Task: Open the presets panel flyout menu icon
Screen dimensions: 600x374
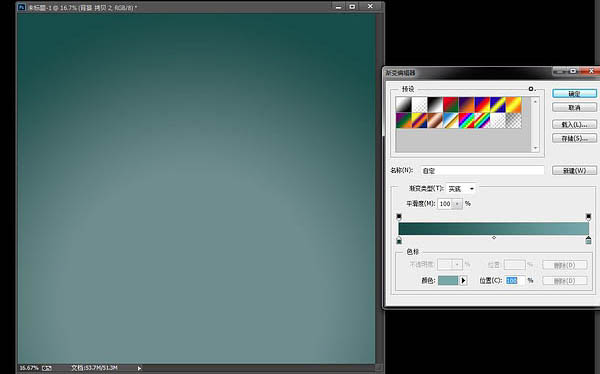Action: pyautogui.click(x=531, y=89)
